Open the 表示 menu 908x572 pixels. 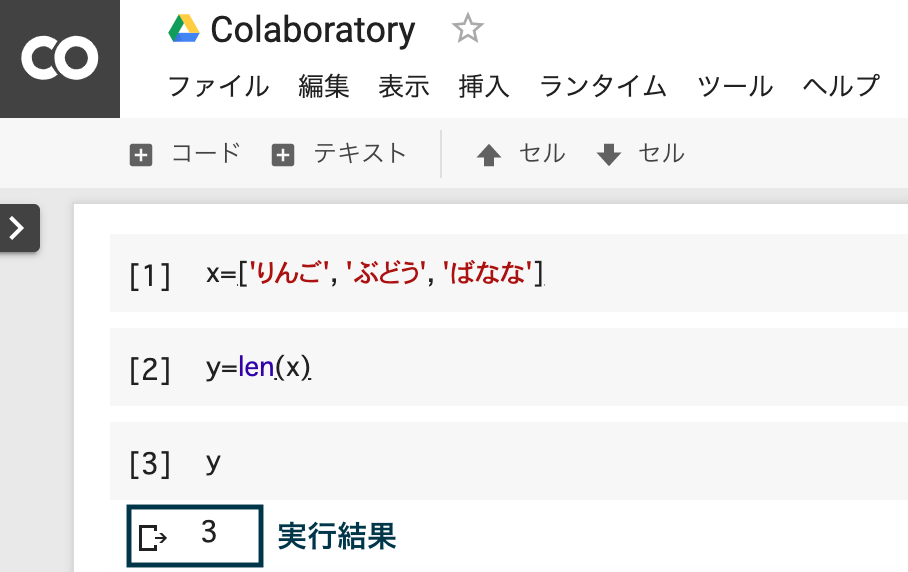pos(404,87)
